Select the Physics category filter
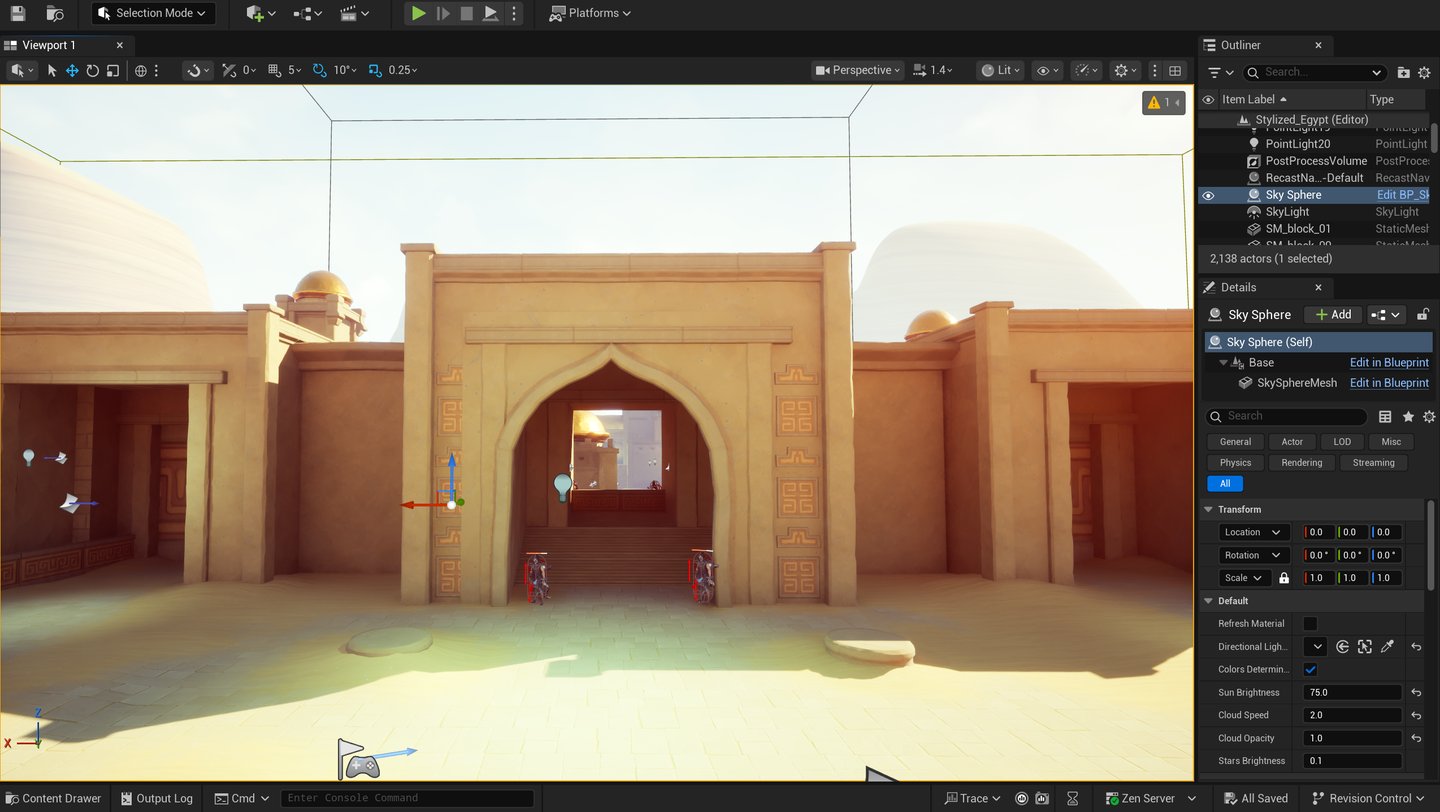 [1235, 463]
